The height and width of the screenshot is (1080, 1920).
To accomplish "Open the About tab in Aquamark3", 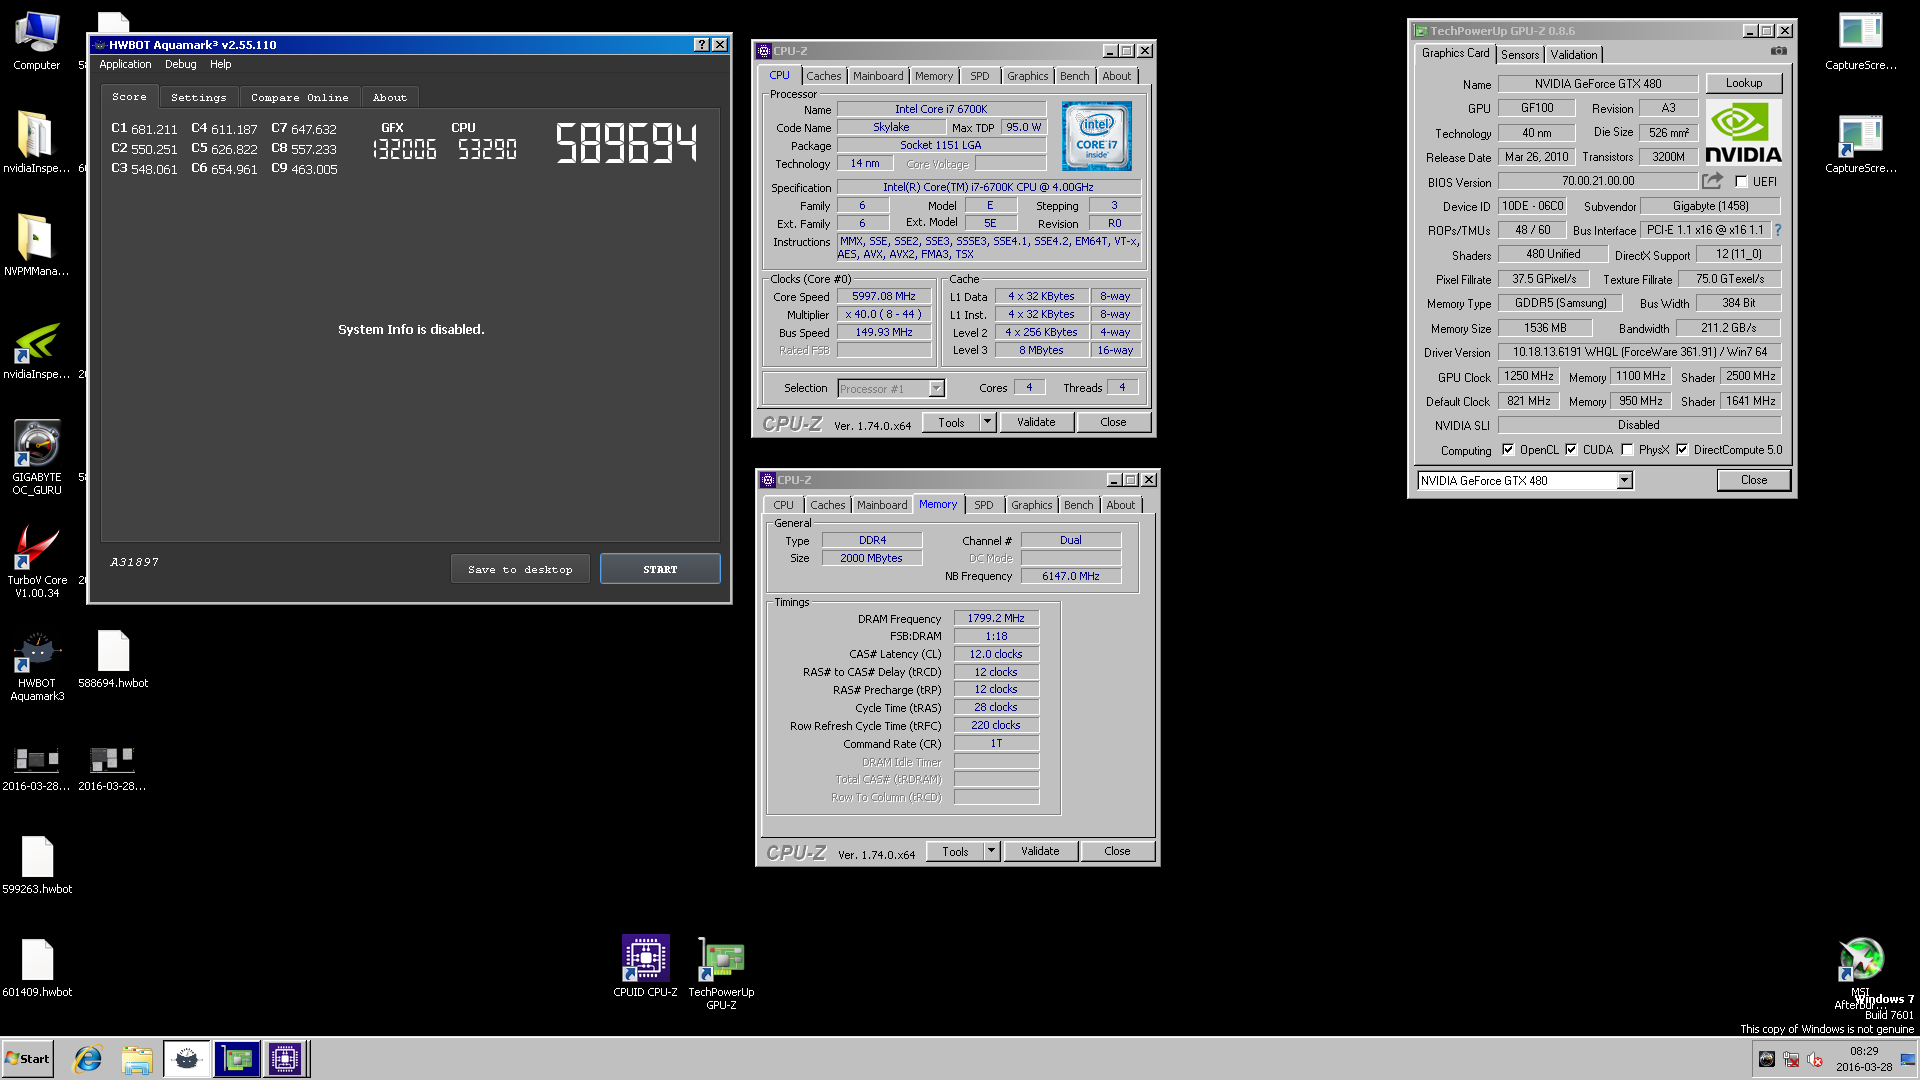I will (389, 97).
